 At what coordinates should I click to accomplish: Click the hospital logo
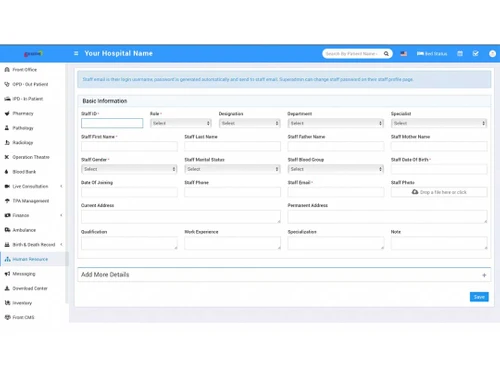coord(33,53)
